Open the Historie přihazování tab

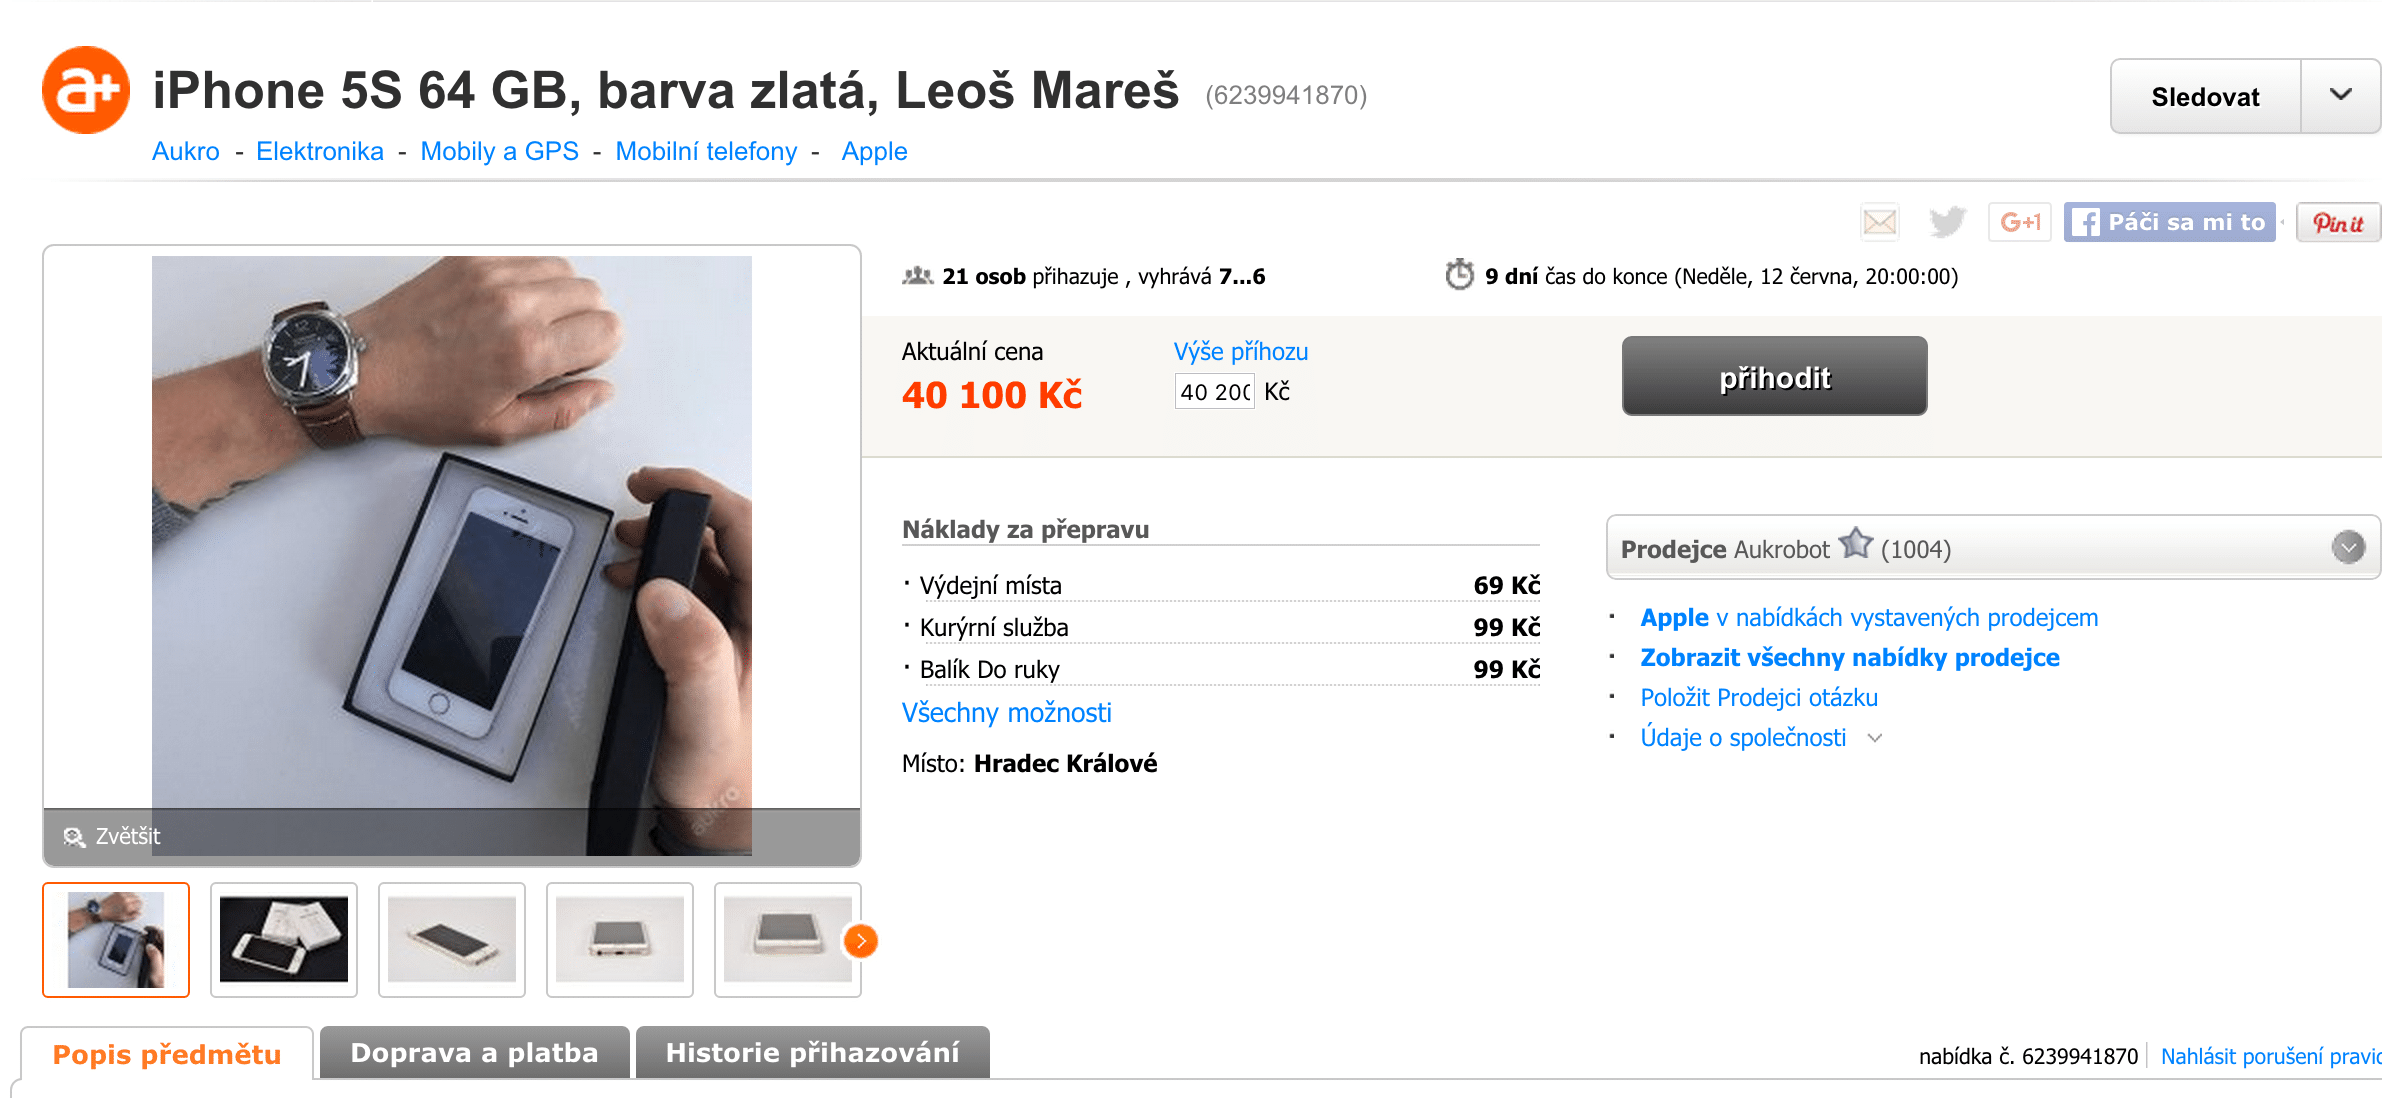(812, 1053)
